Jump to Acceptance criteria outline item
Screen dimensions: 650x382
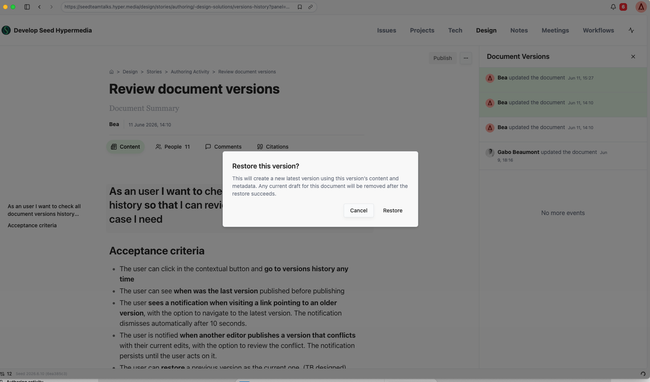(x=32, y=225)
